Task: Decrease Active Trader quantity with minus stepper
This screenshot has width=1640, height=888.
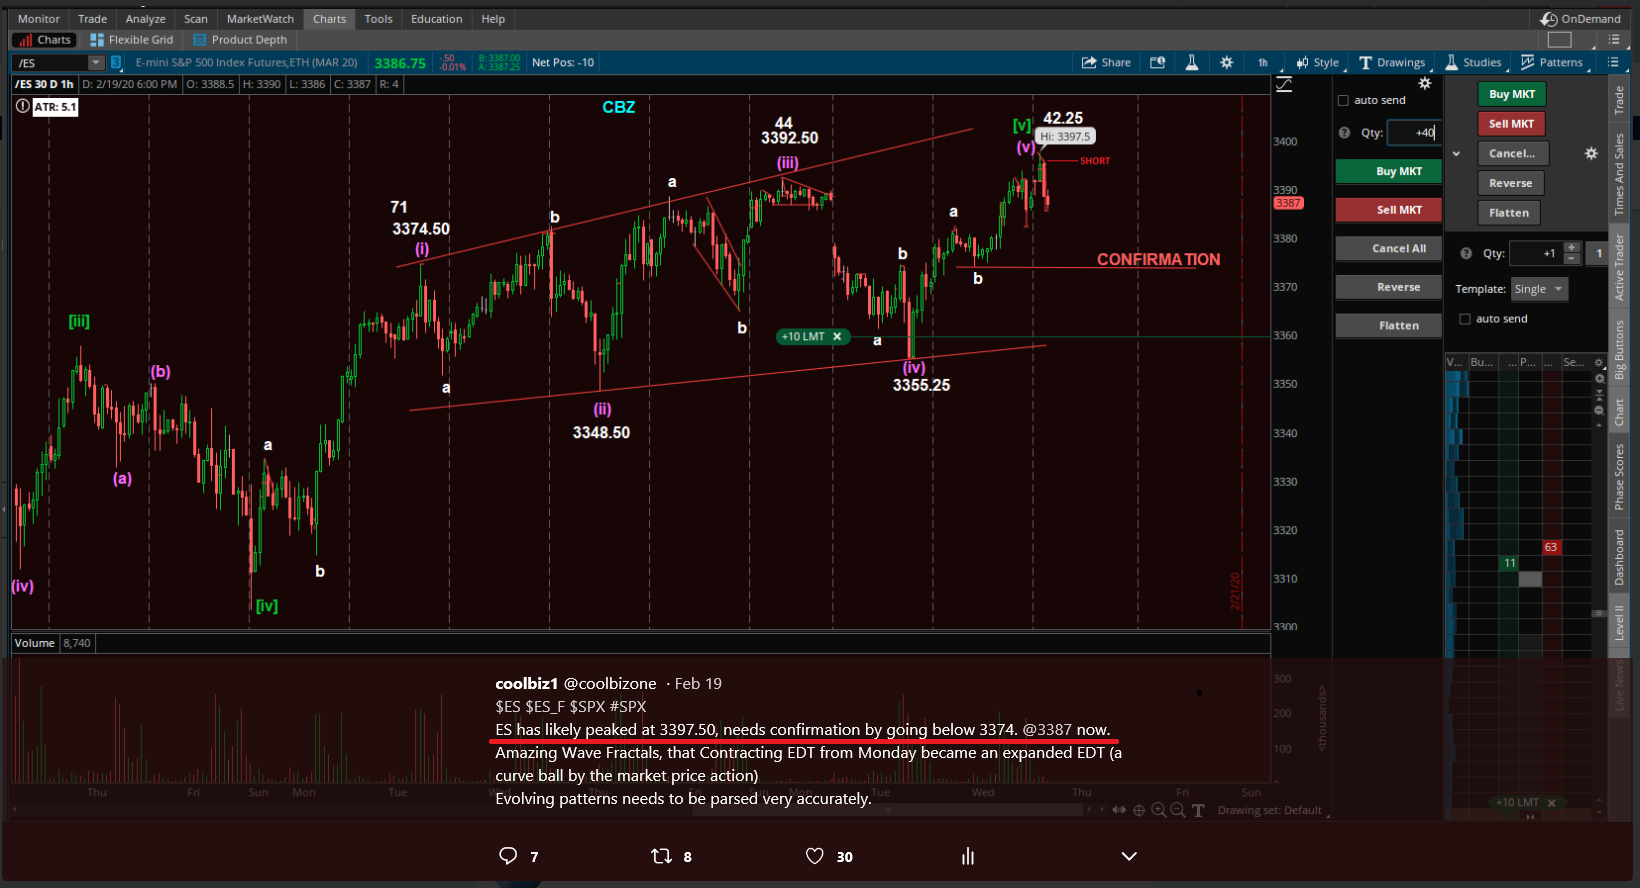Action: (x=1572, y=259)
